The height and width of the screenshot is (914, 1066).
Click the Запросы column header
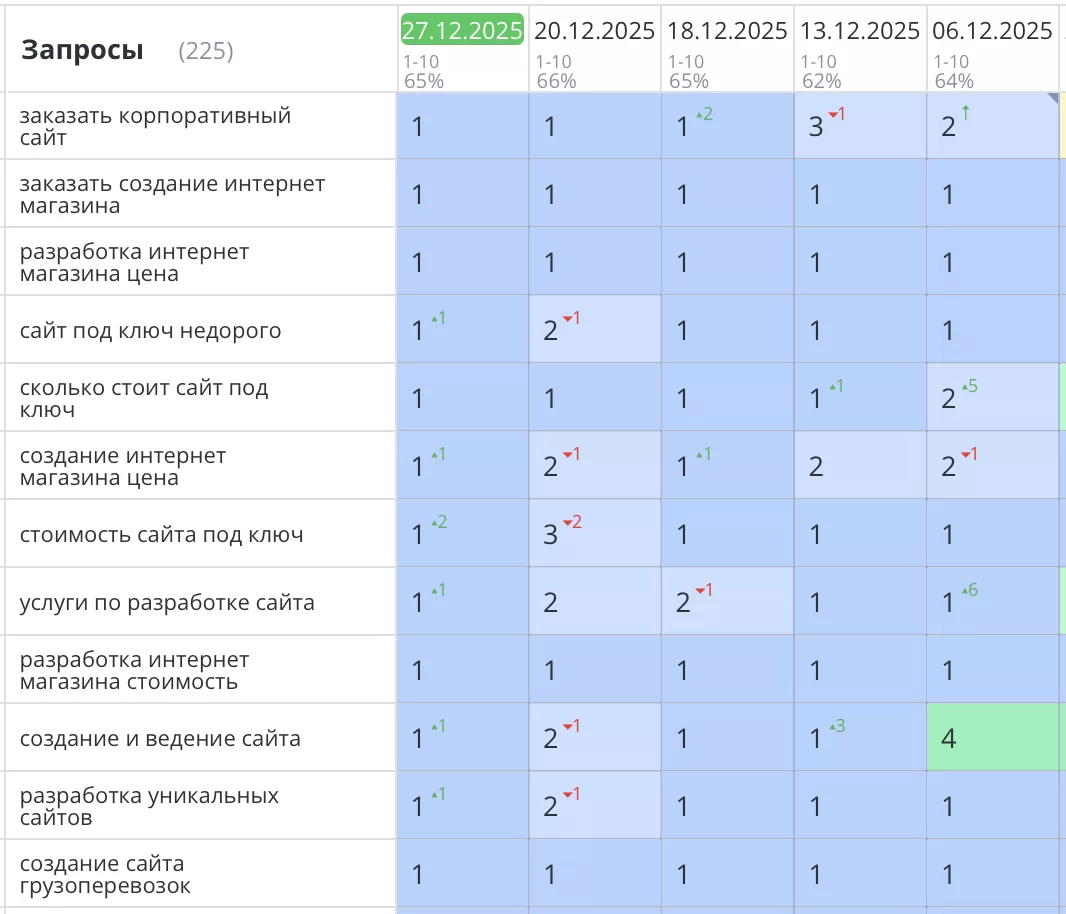click(x=82, y=50)
